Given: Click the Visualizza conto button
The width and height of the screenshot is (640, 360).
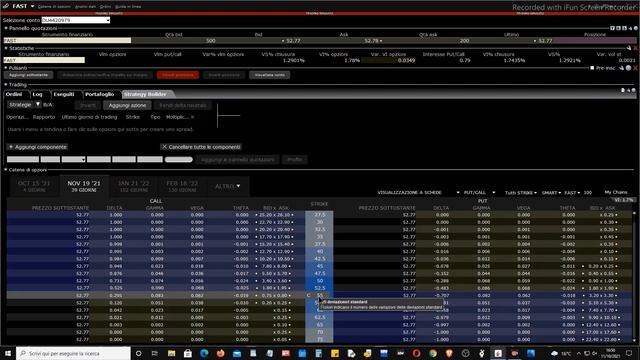Looking at the screenshot, I should click(x=270, y=75).
